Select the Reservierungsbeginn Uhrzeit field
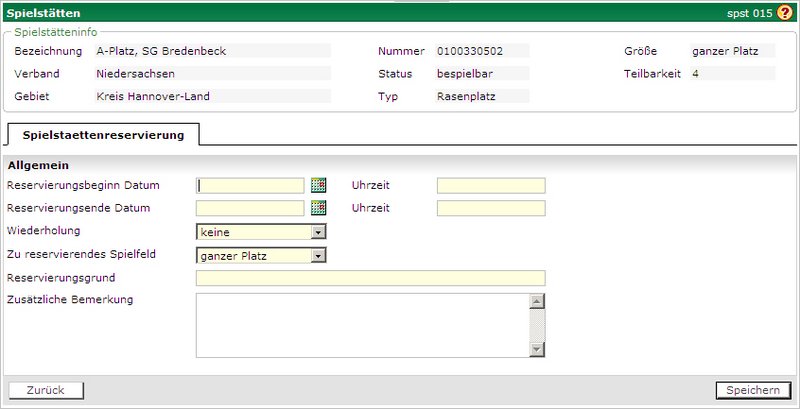The image size is (800, 409). pos(491,185)
